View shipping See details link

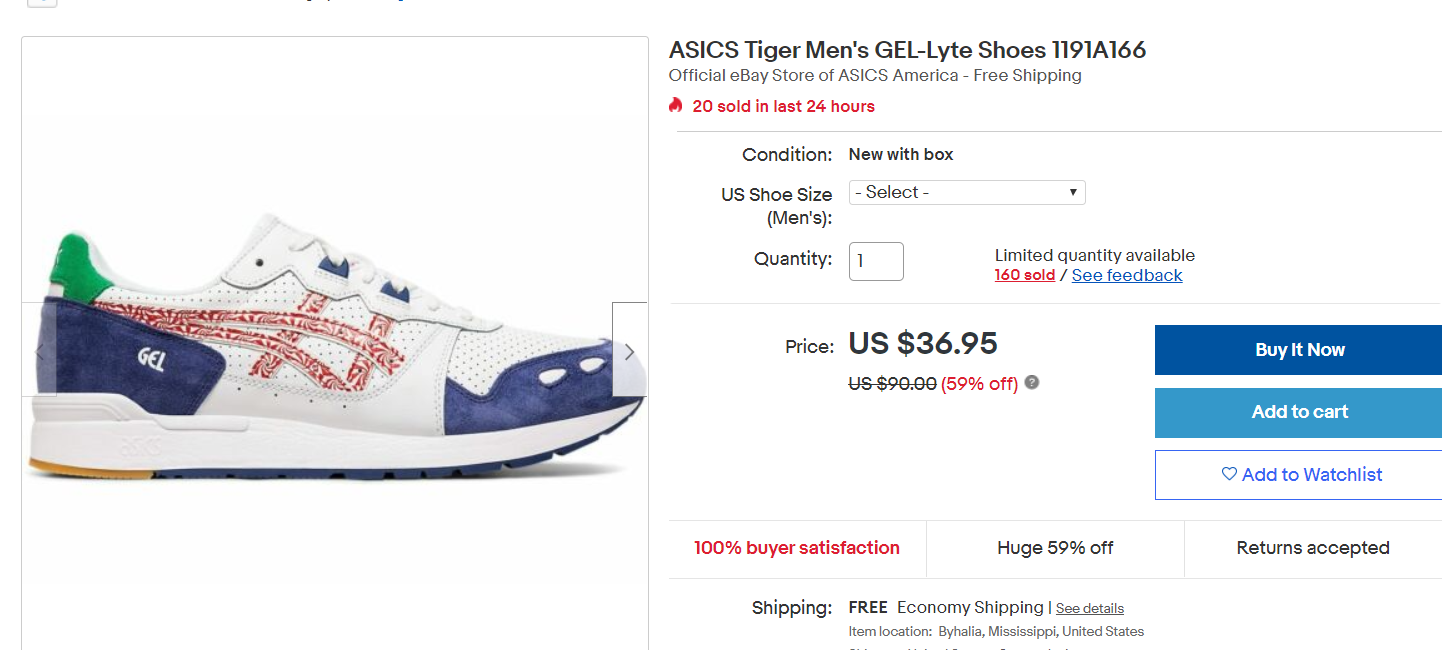(1089, 608)
